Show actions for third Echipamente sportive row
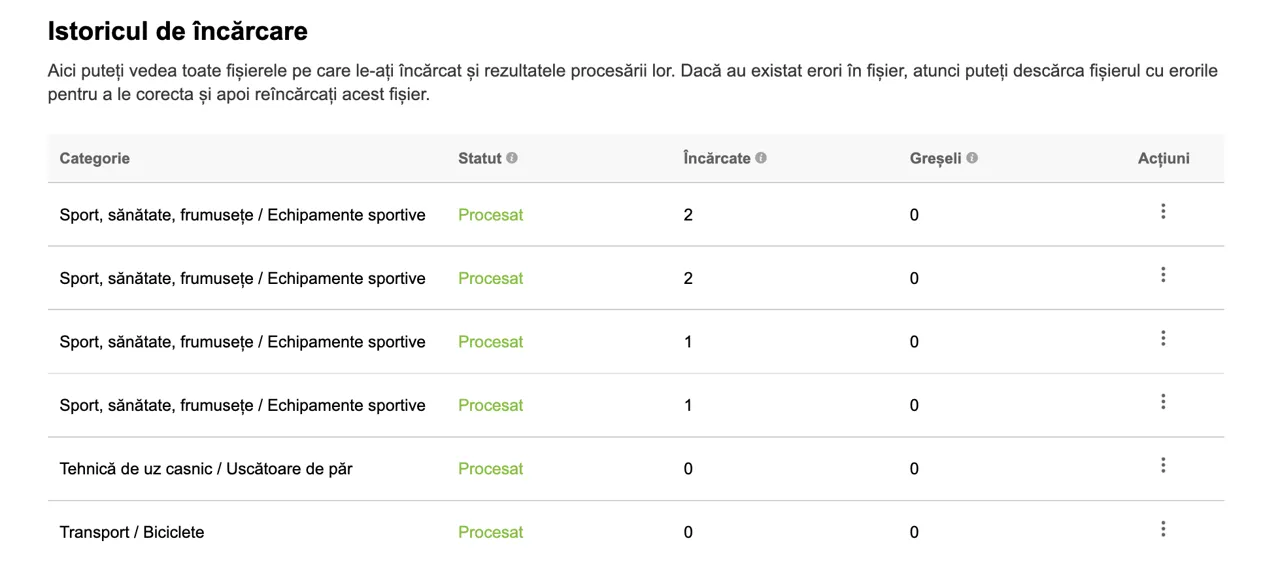 tap(1163, 338)
